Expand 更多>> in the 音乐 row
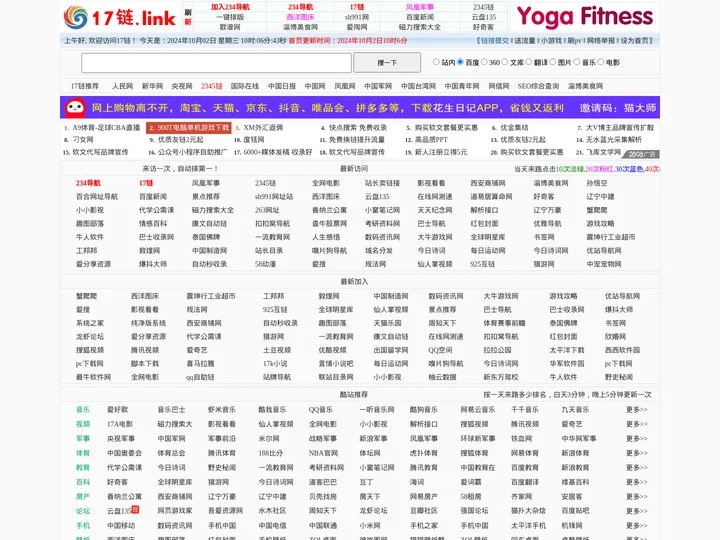This screenshot has height=540, width=720. pos(636,410)
